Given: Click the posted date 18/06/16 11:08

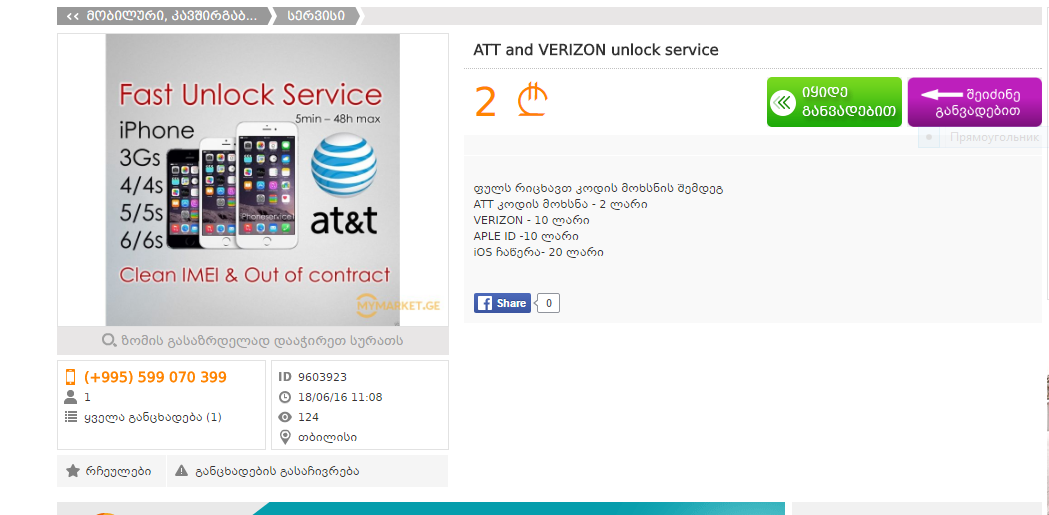Looking at the screenshot, I should pos(341,397).
